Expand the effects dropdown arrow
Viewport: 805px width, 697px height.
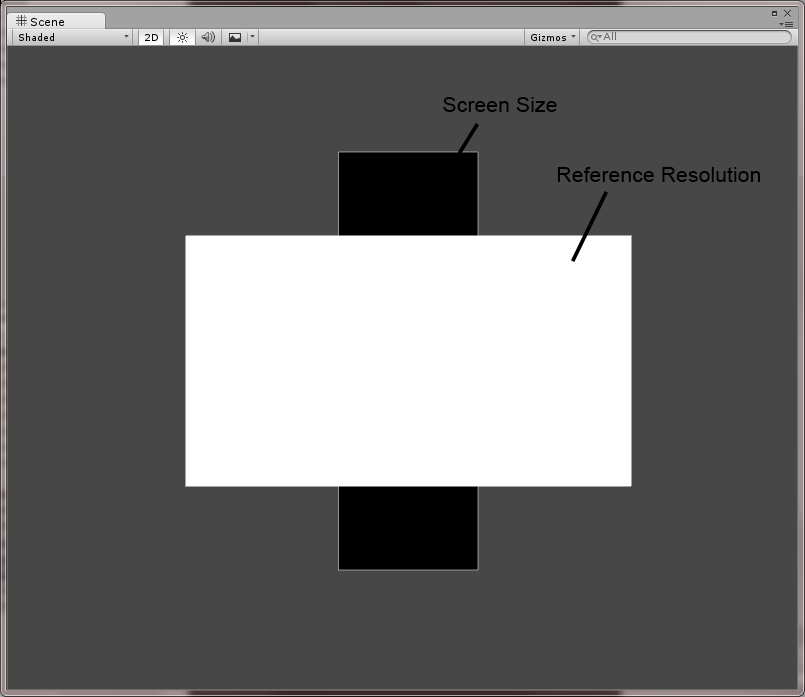[253, 37]
